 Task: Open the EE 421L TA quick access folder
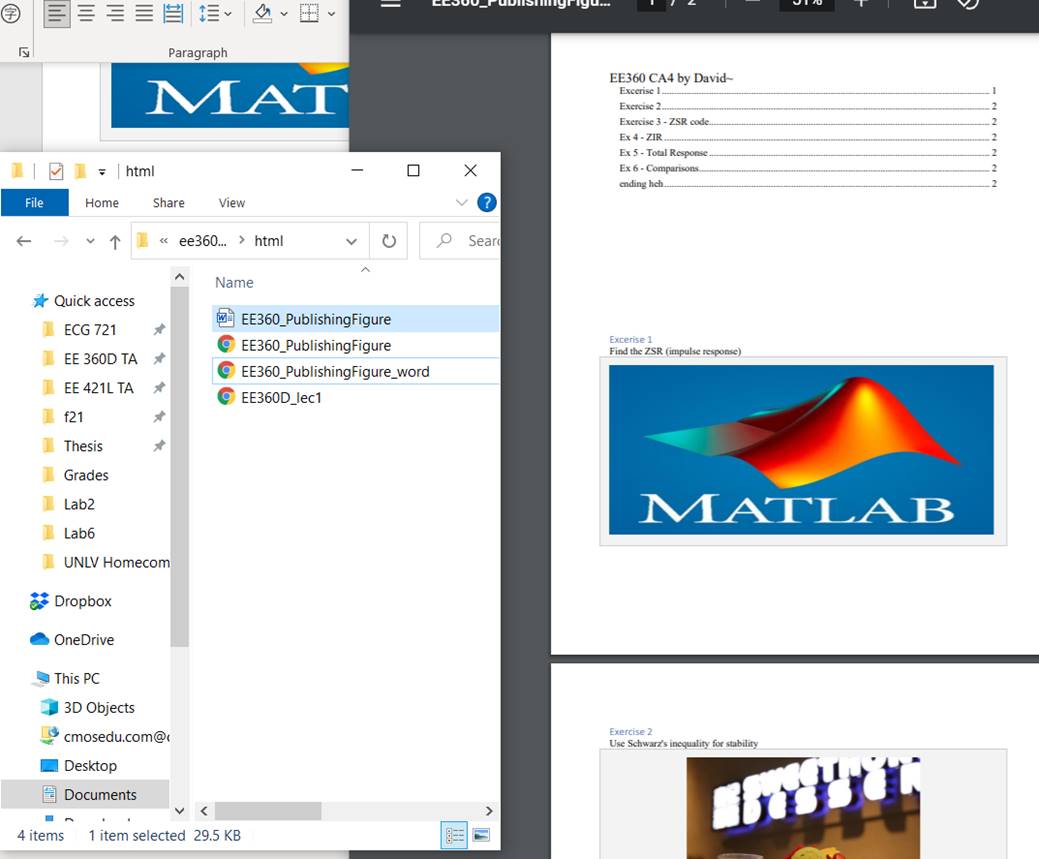pos(98,388)
